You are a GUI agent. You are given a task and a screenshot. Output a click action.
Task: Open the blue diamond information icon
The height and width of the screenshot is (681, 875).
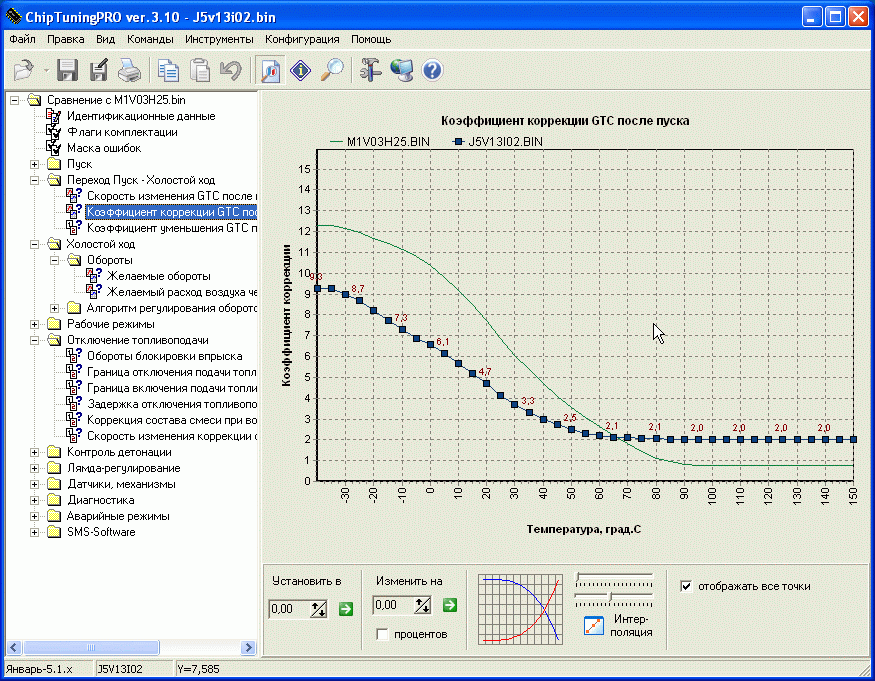[301, 70]
